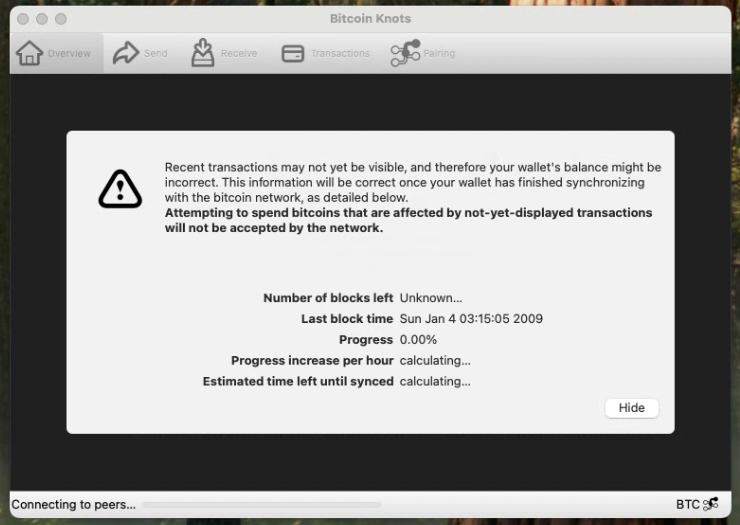Click the 'Connecting to peers...' status text
Screen dimensions: 740x525
[74, 504]
